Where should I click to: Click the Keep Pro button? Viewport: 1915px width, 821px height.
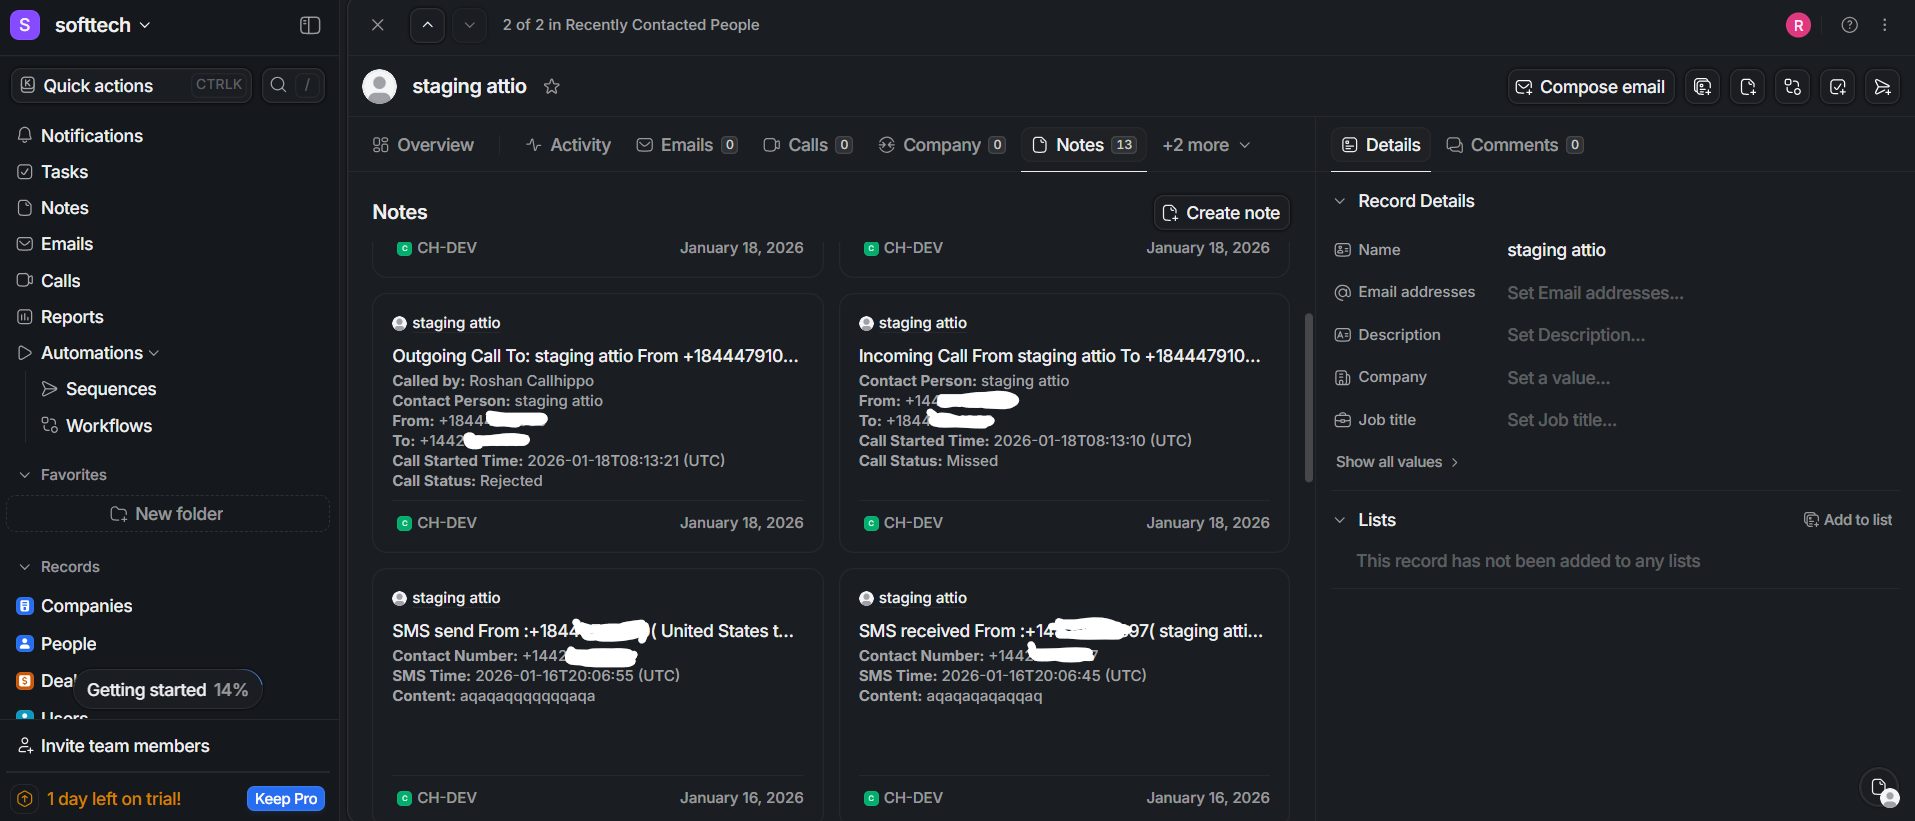286,798
